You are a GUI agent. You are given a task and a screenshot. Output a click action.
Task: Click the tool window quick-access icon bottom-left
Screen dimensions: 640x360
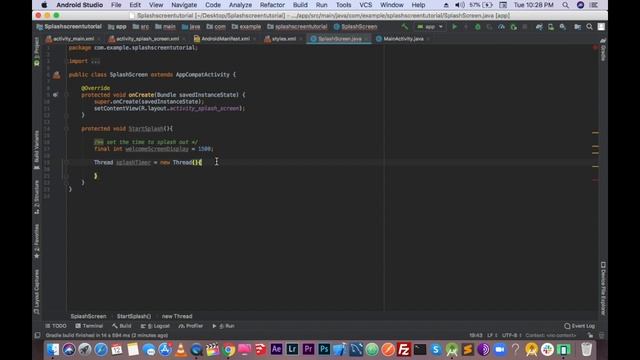tap(37, 336)
